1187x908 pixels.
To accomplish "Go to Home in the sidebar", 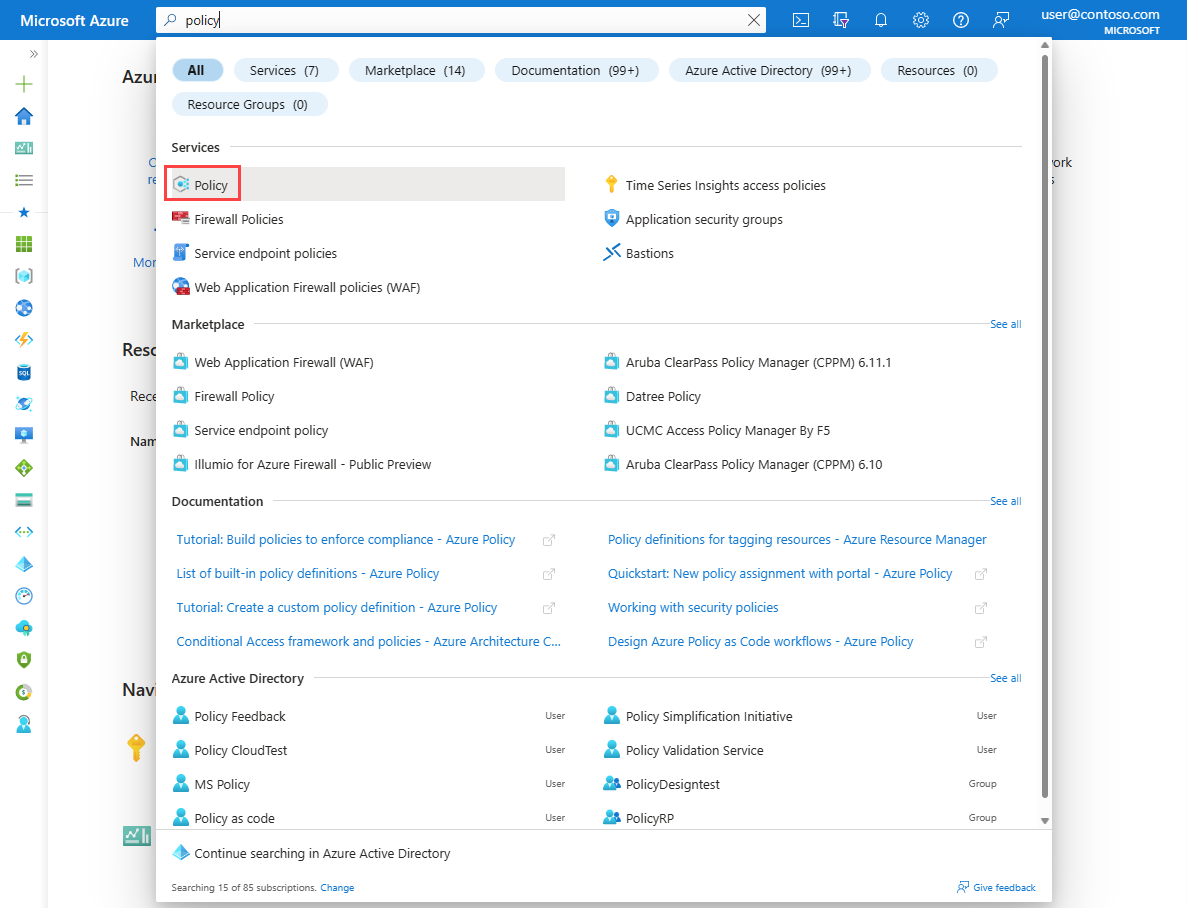I will click(x=24, y=116).
